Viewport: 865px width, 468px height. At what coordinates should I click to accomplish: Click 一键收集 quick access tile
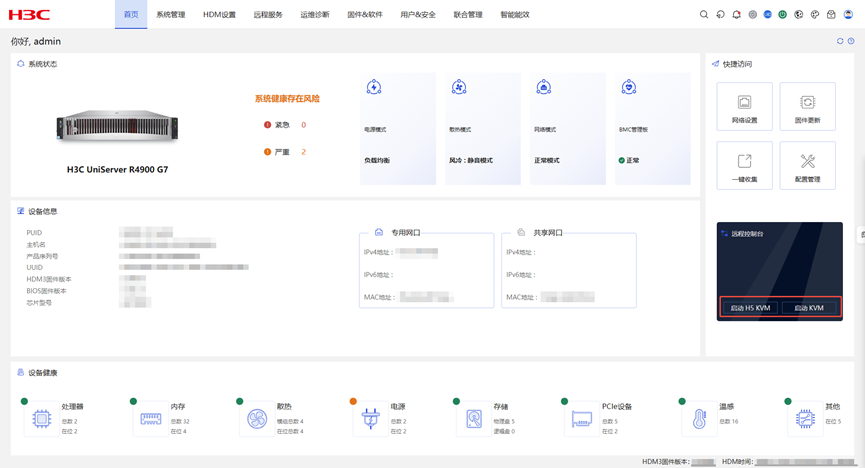(x=744, y=165)
